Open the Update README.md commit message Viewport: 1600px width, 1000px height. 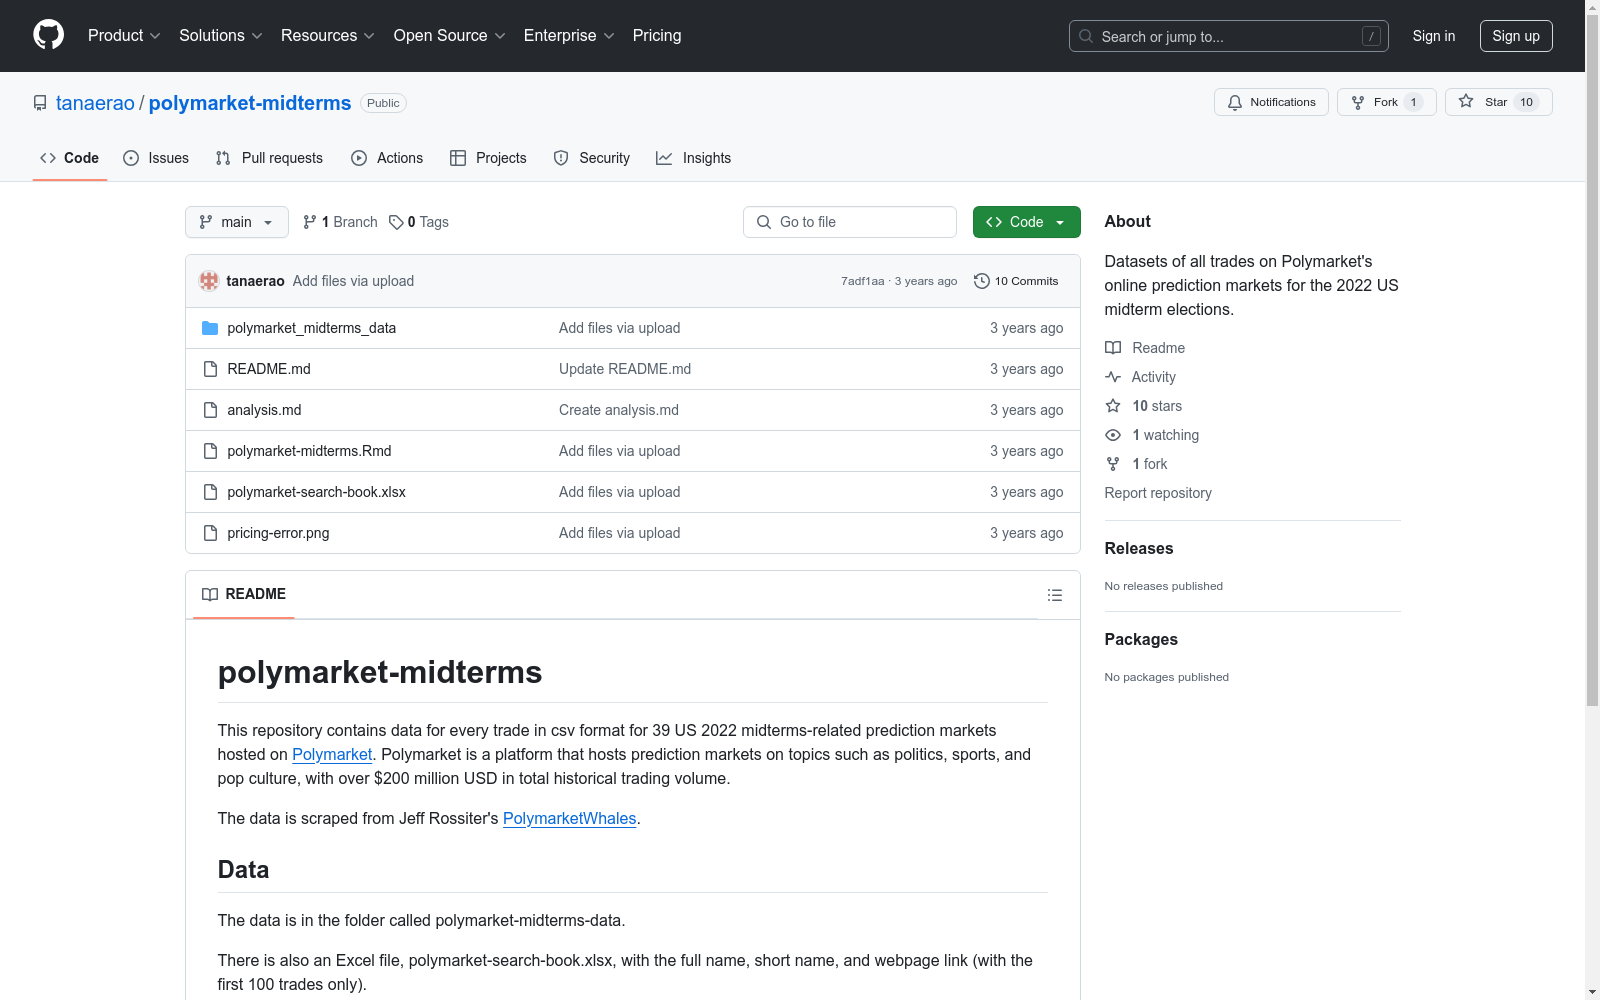pyautogui.click(x=625, y=369)
